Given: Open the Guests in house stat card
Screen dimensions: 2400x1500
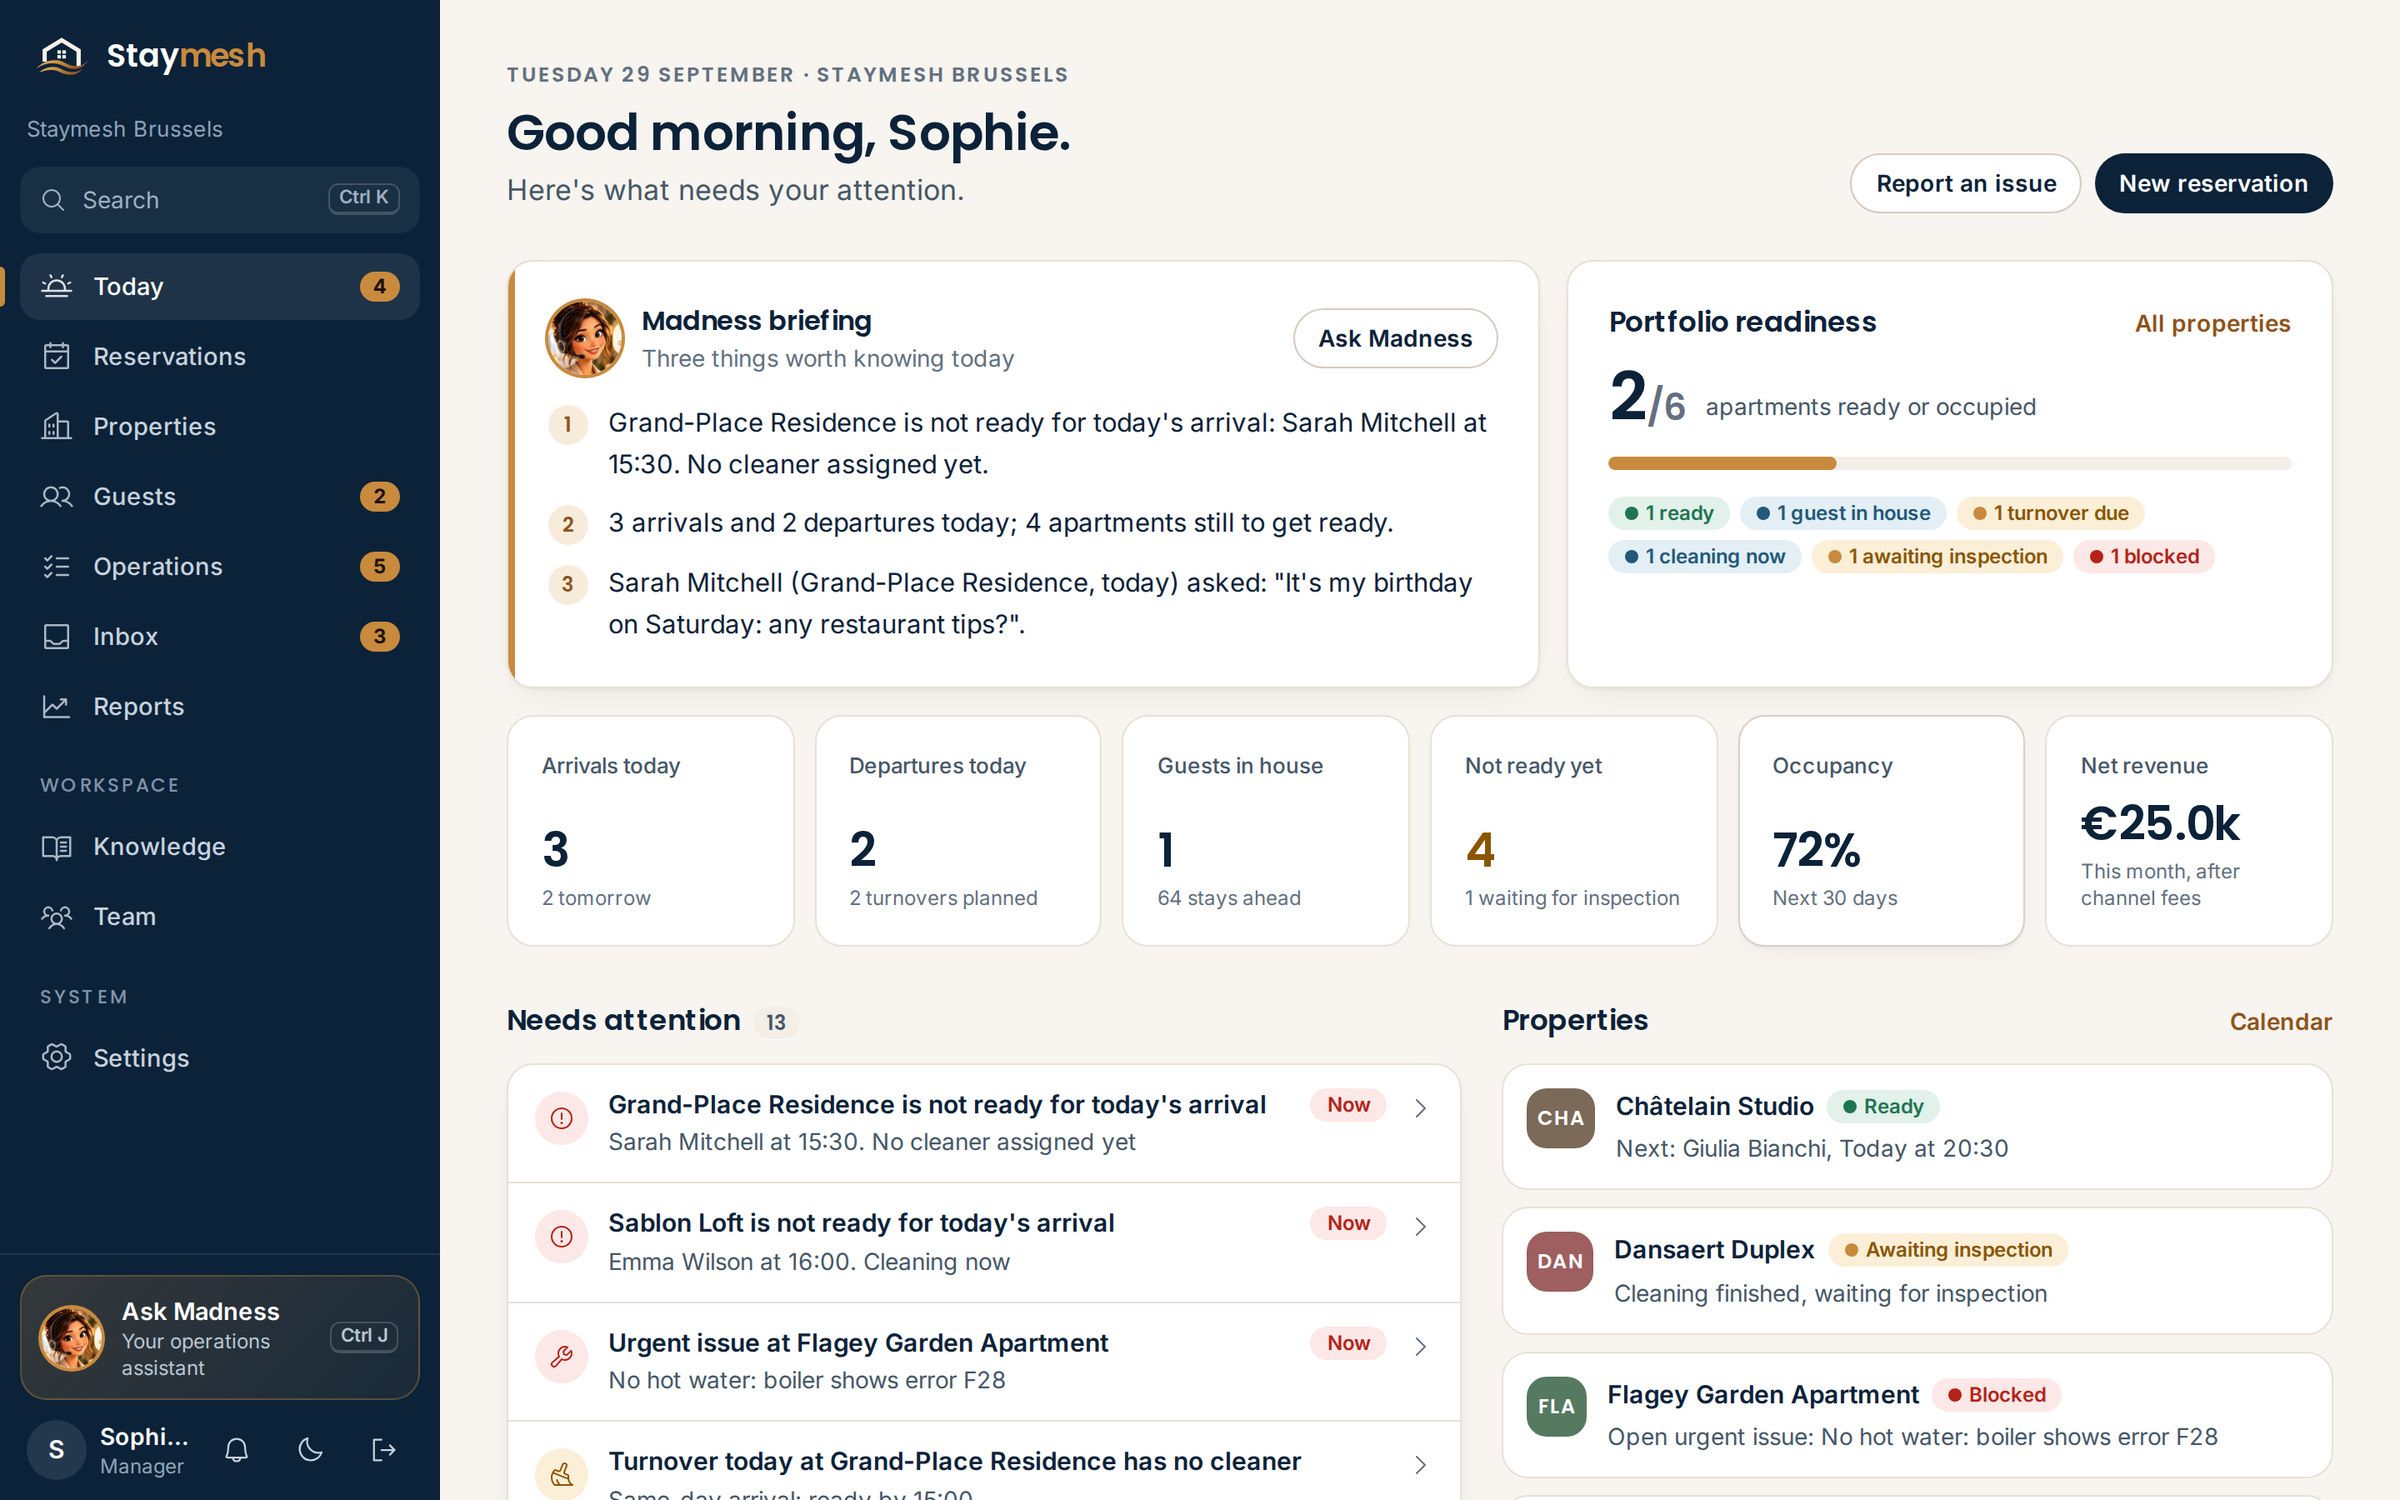Looking at the screenshot, I should pyautogui.click(x=1266, y=830).
